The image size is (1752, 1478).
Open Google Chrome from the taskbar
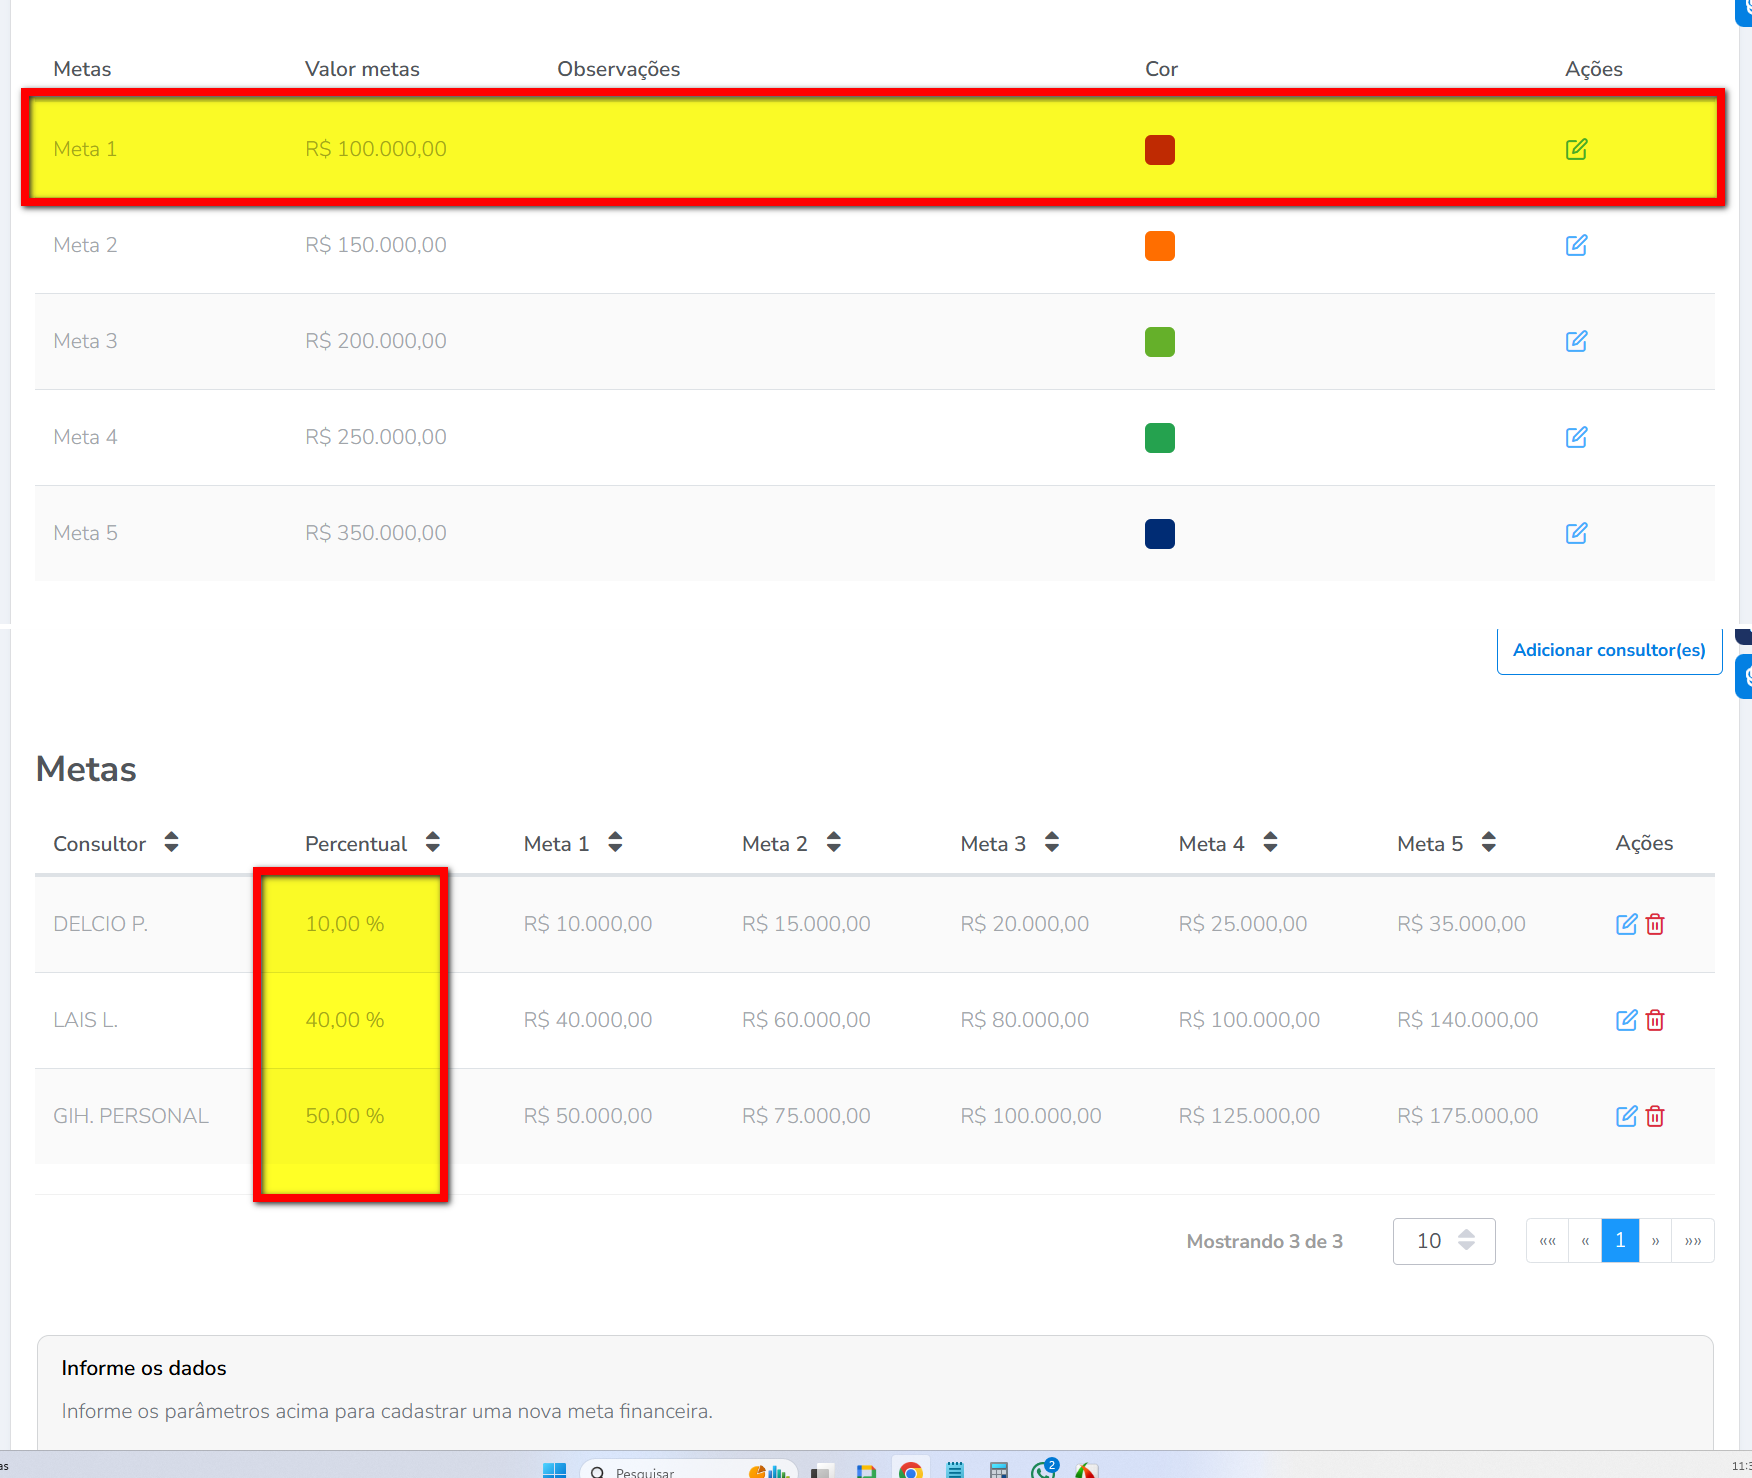point(910,1470)
